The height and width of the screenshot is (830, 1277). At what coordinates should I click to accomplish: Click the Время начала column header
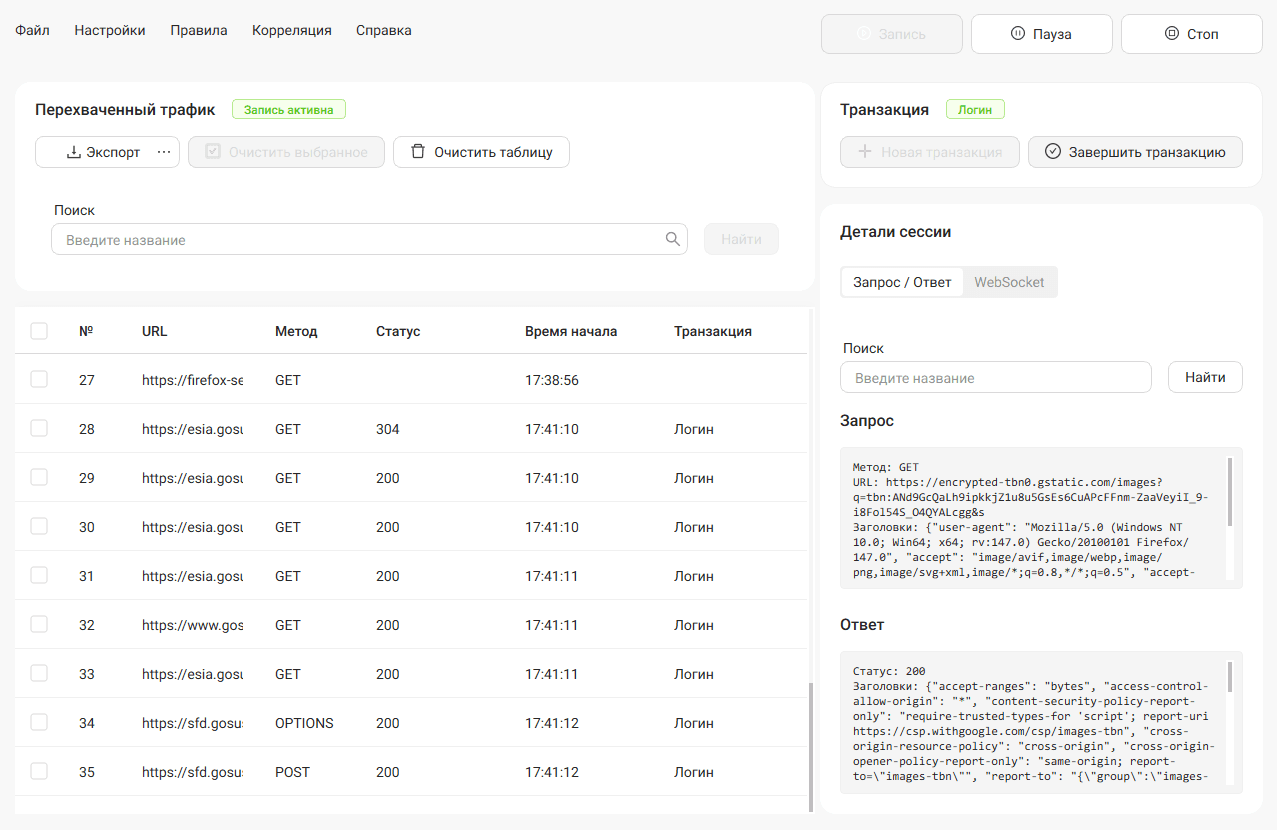pyautogui.click(x=571, y=331)
